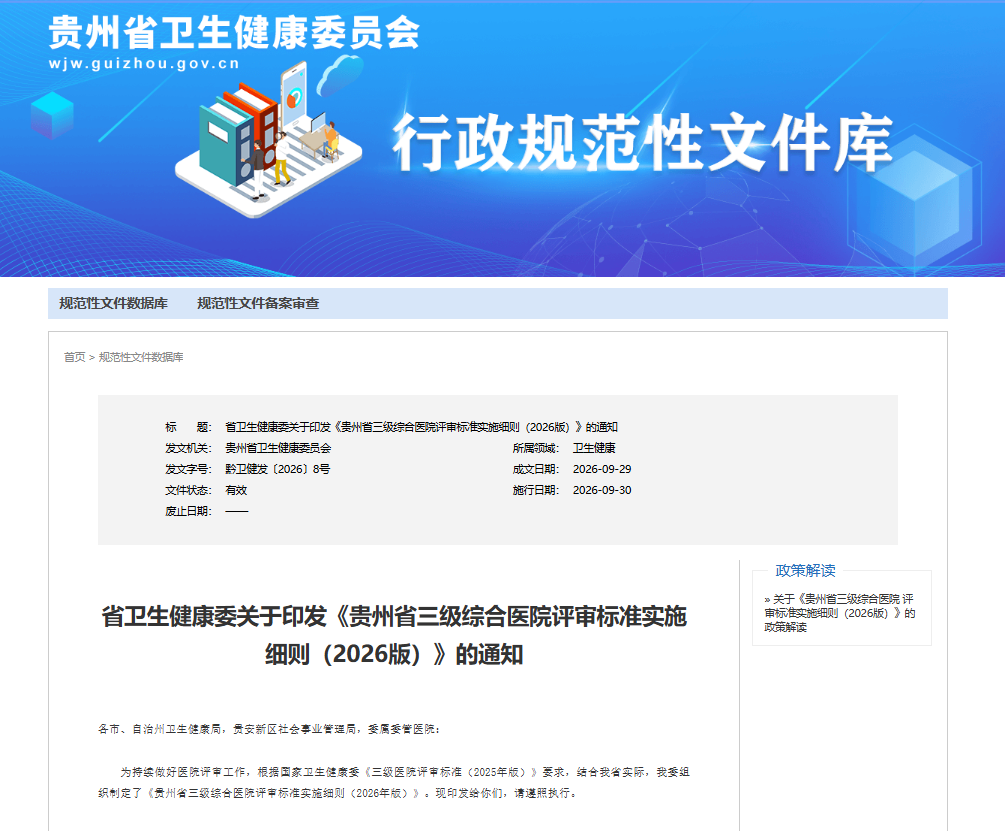This screenshot has width=1005, height=831.
Task: Click the 发文字号 field label
Action: pos(188,469)
